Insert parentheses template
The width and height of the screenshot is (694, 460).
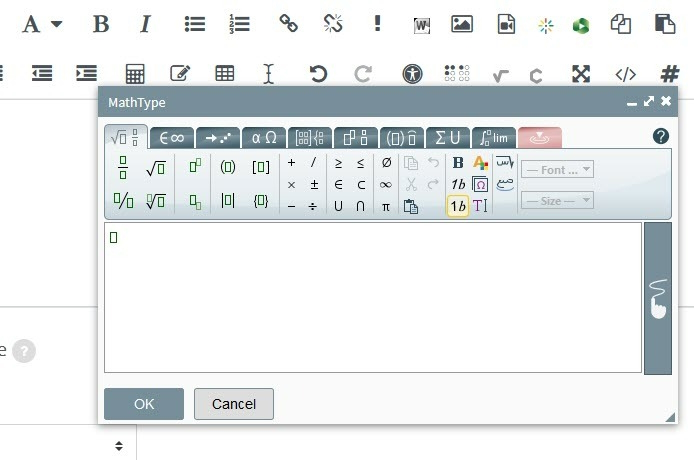[228, 167]
